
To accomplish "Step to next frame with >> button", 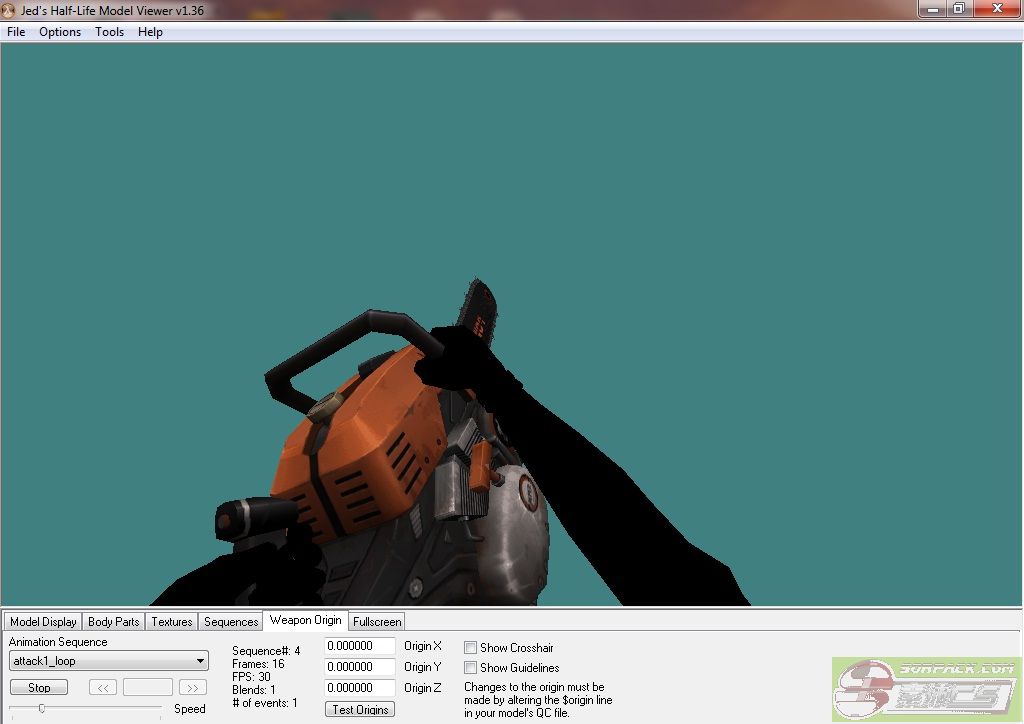I will 193,687.
